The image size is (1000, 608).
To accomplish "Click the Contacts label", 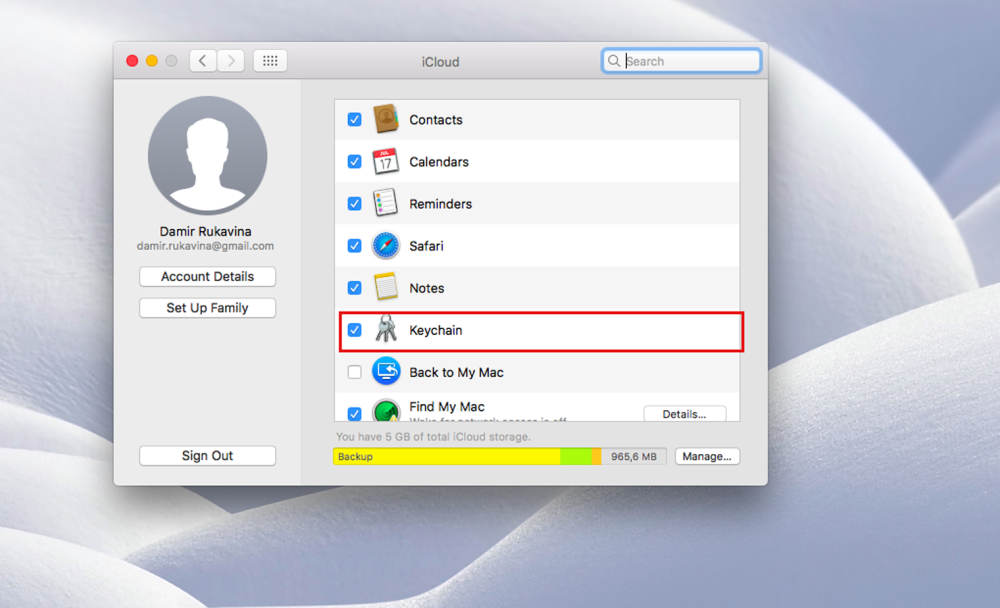I will 436,119.
